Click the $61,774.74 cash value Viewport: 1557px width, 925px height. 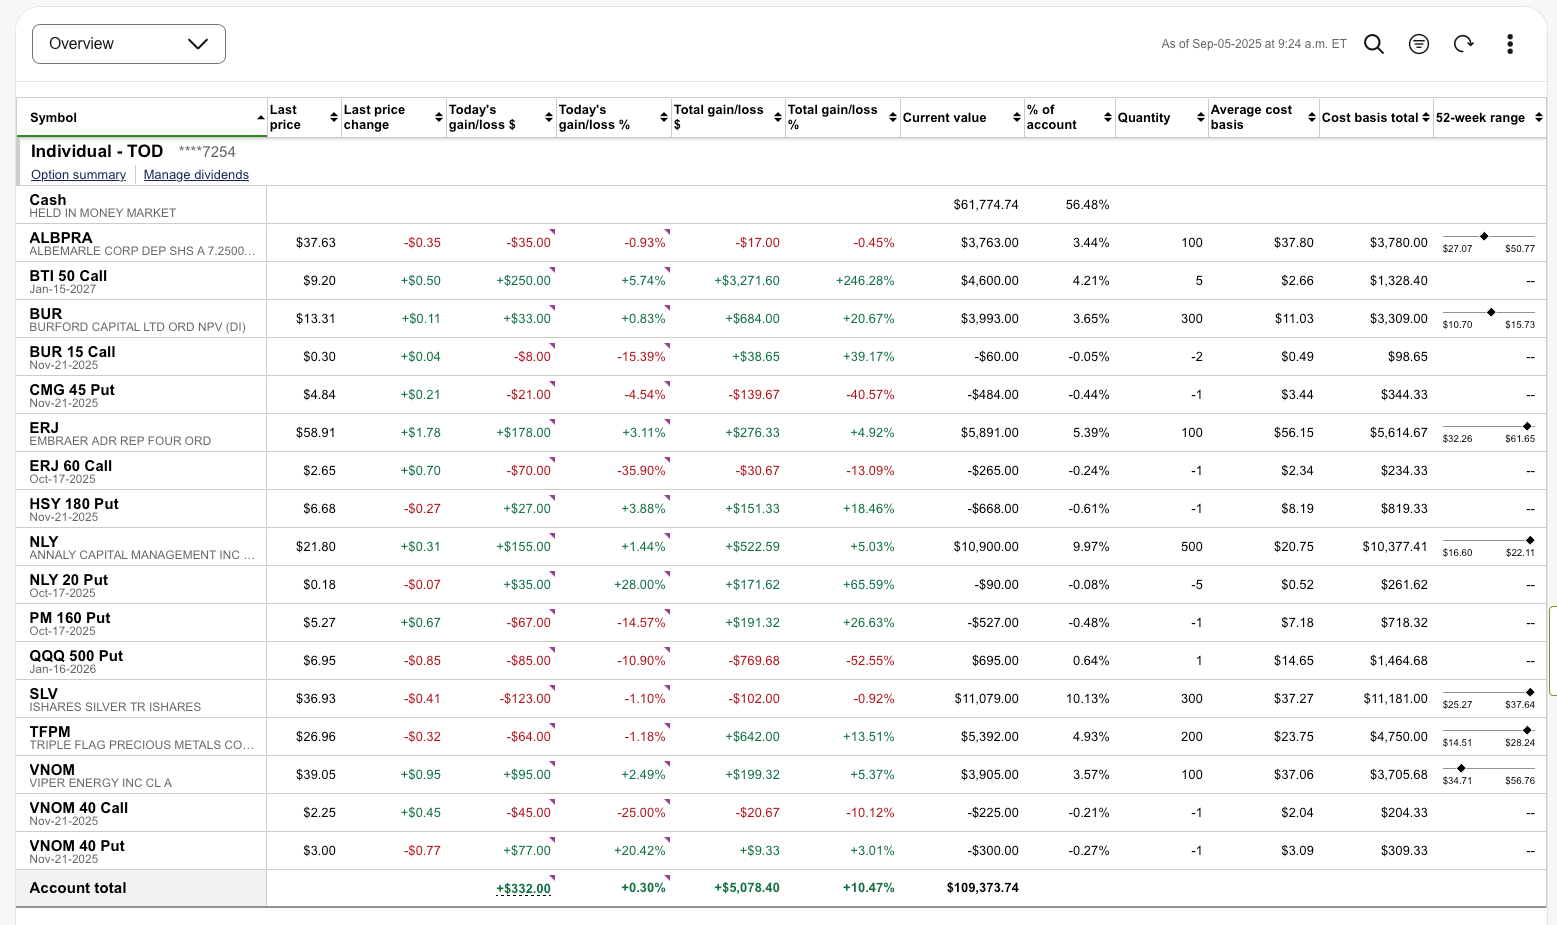[986, 205]
